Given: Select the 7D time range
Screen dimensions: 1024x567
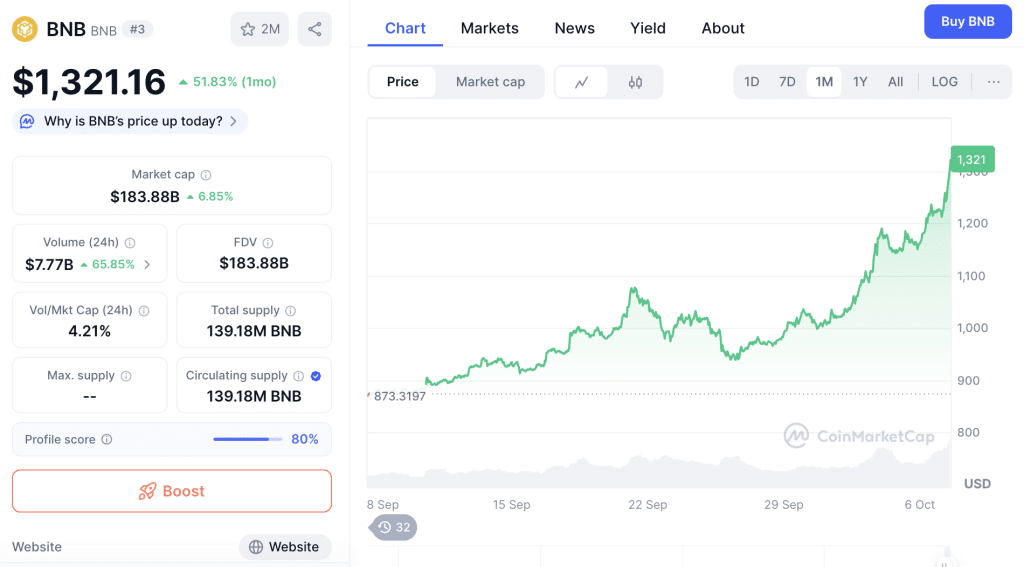Looking at the screenshot, I should 787,82.
